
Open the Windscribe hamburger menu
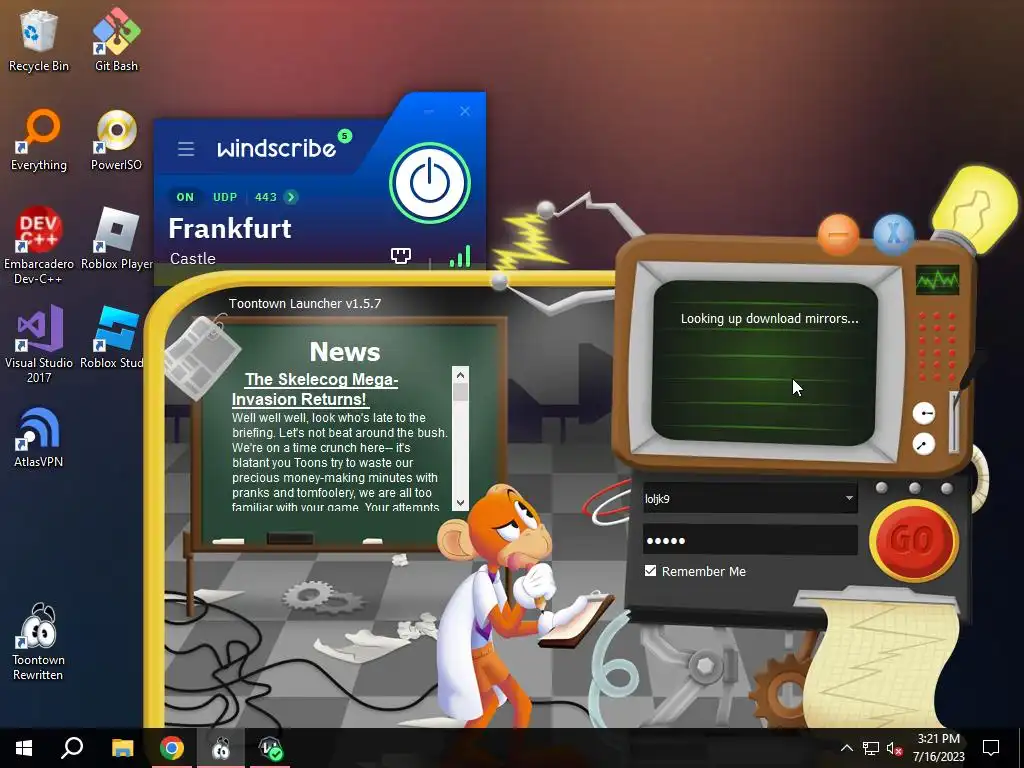(185, 149)
